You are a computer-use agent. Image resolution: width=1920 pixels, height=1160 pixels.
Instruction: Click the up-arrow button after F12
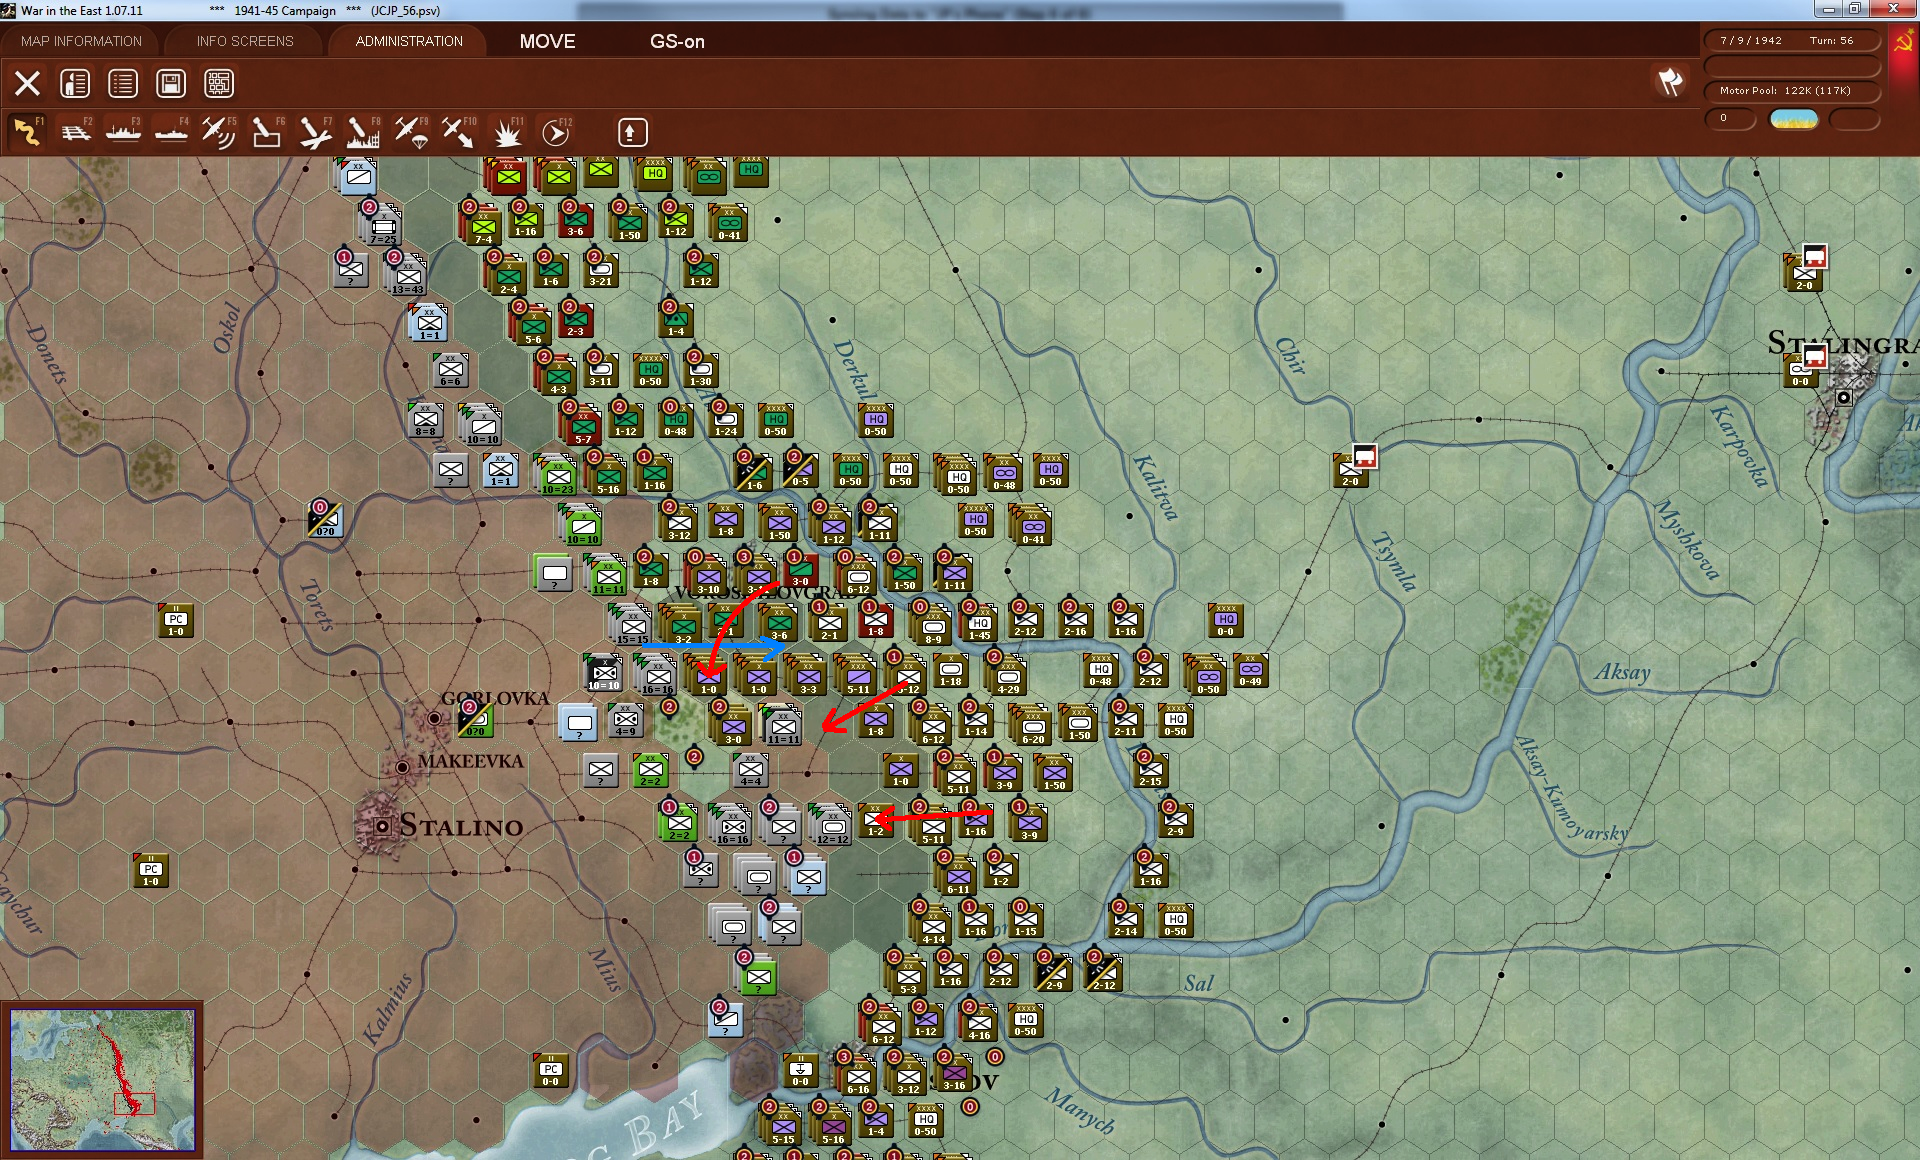click(x=633, y=132)
